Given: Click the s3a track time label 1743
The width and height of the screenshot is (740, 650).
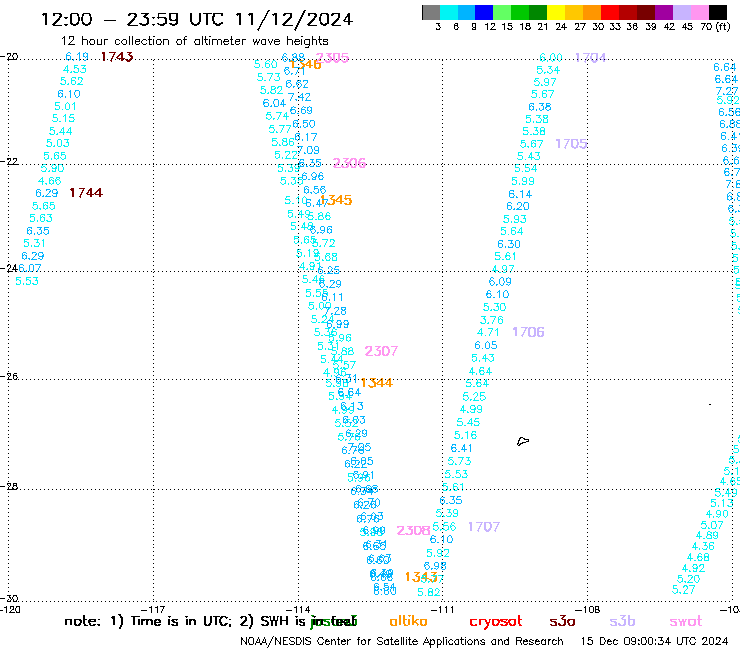Looking at the screenshot, I should [x=117, y=57].
